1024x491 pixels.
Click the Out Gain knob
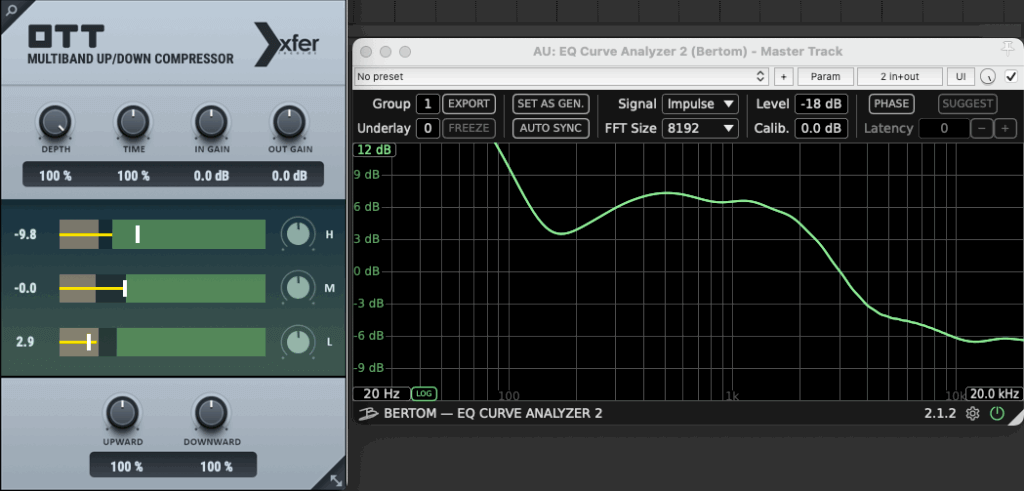point(288,123)
